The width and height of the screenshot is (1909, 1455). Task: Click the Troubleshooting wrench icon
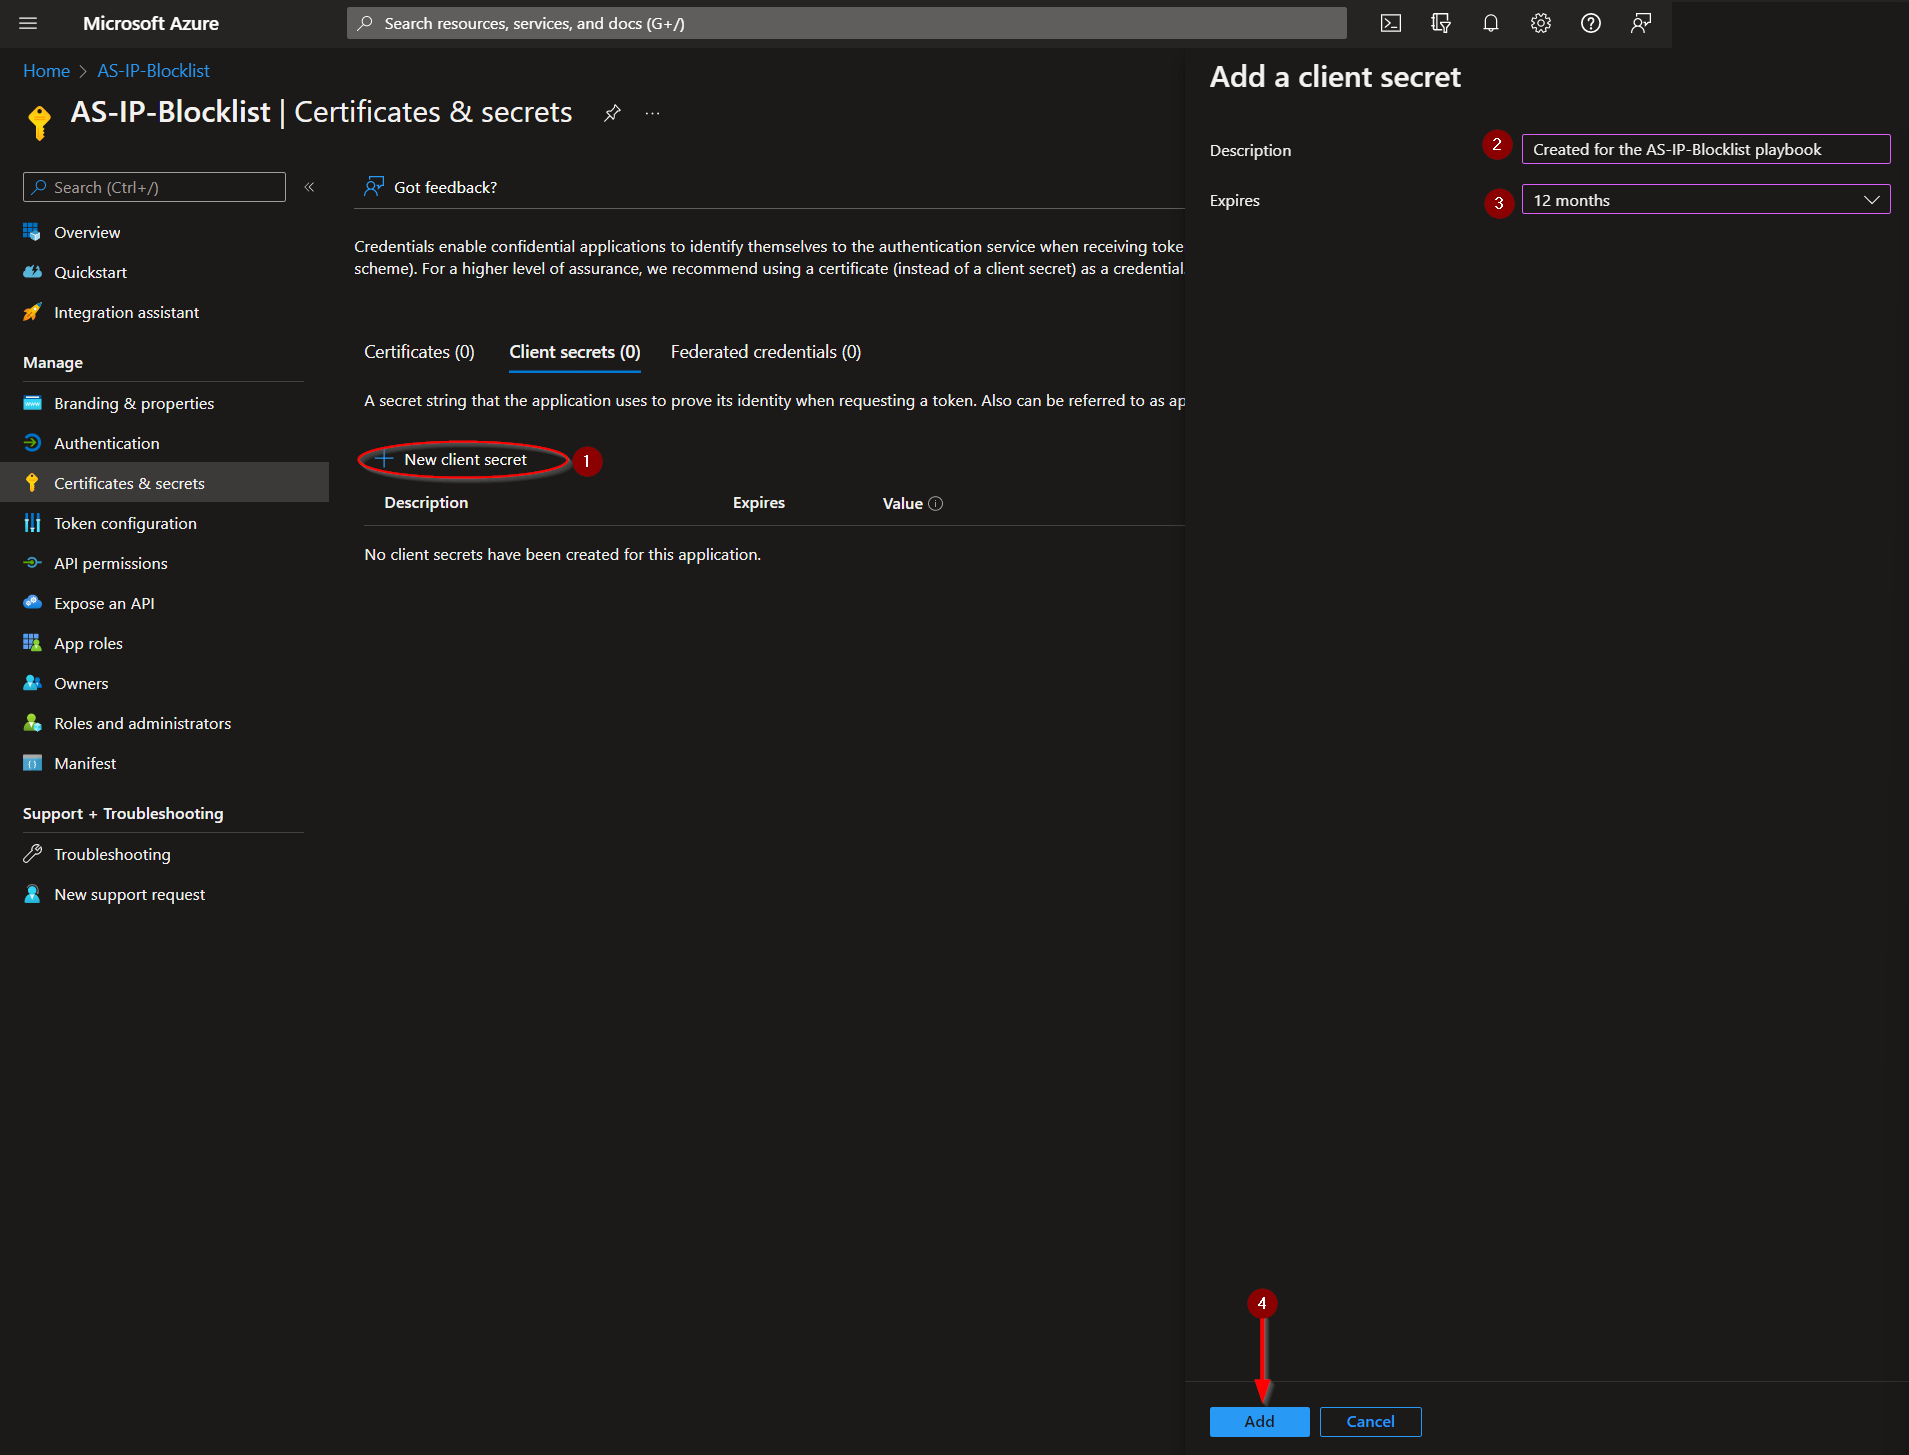pyautogui.click(x=32, y=854)
